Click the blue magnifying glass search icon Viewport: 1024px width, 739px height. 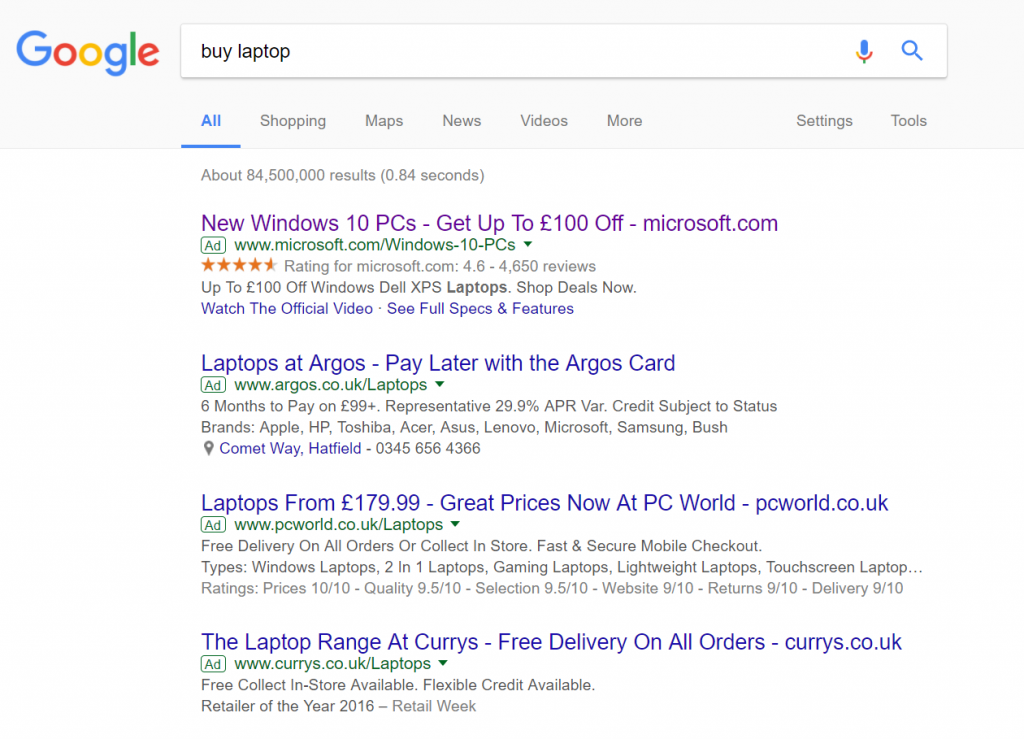click(912, 50)
